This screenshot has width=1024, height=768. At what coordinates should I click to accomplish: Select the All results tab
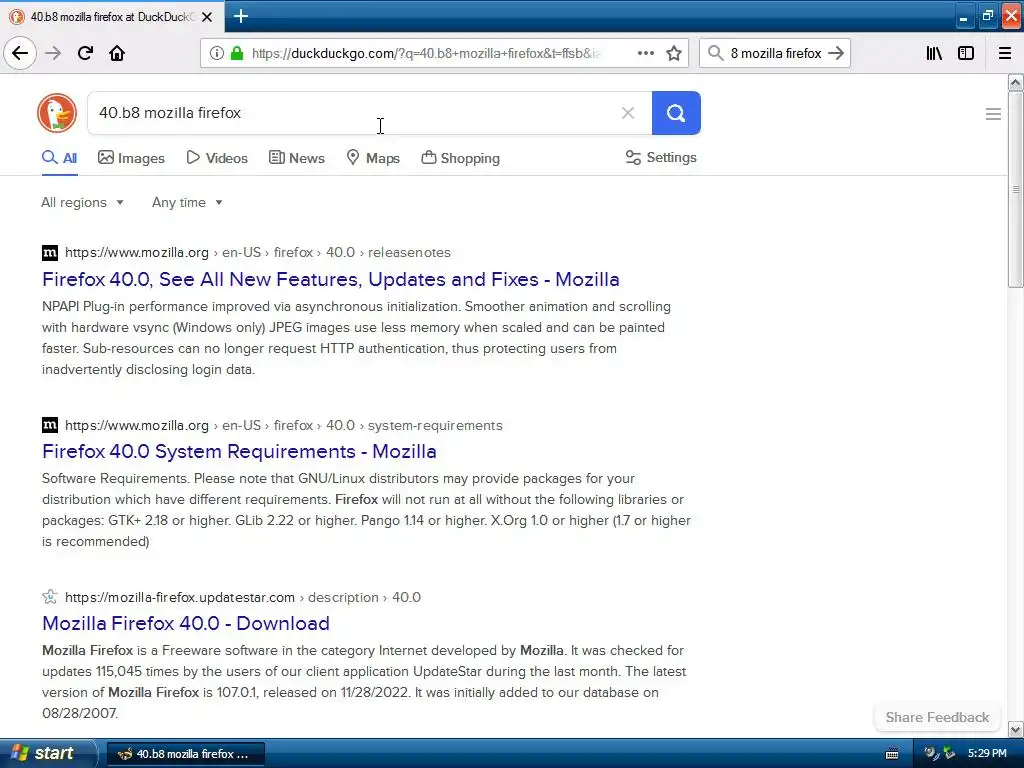(x=59, y=158)
